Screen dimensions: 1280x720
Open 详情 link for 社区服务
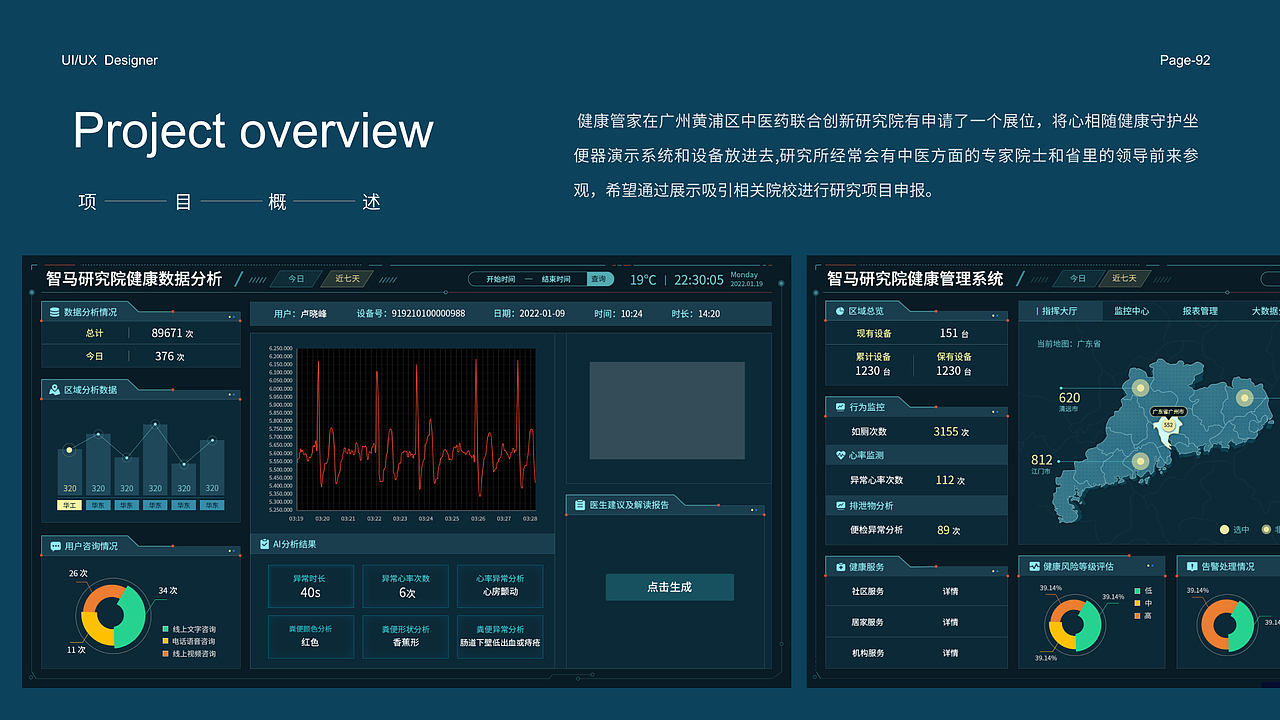click(x=950, y=591)
